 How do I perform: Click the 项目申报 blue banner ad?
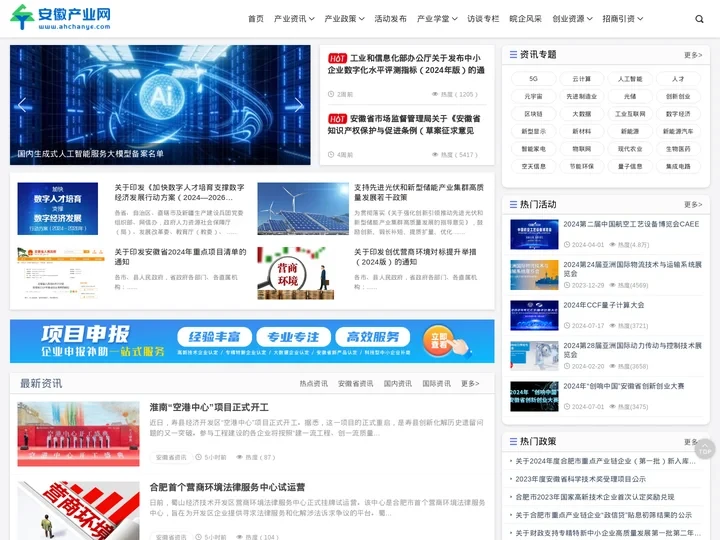click(x=252, y=341)
